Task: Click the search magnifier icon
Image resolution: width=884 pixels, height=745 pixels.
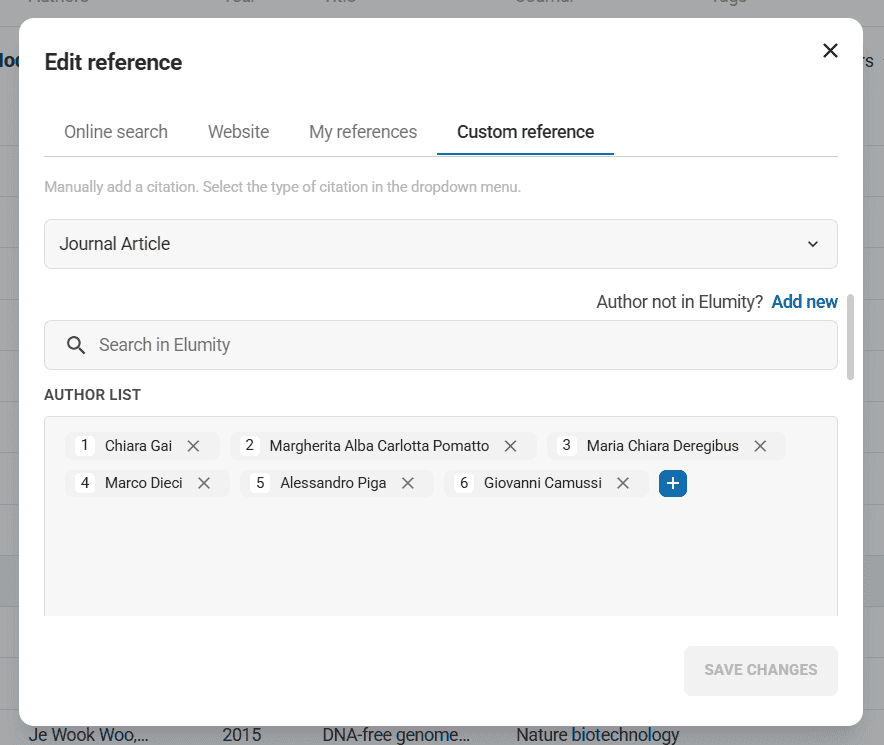Action: [76, 345]
